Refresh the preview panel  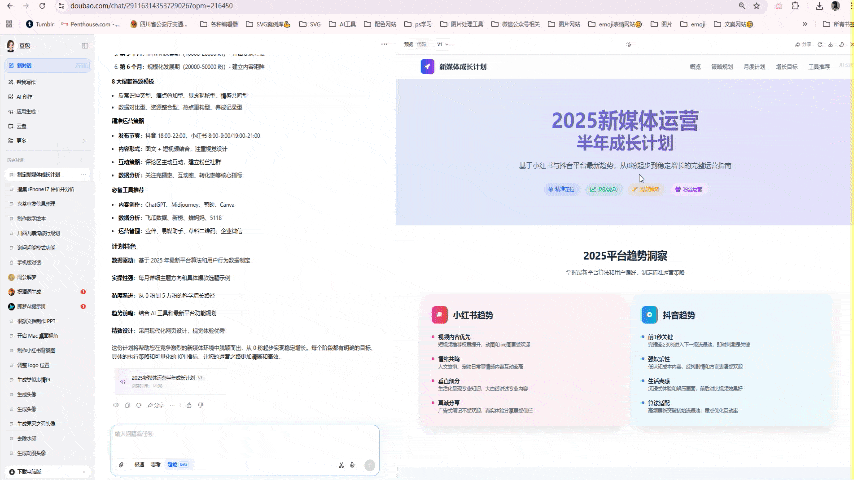(820, 45)
